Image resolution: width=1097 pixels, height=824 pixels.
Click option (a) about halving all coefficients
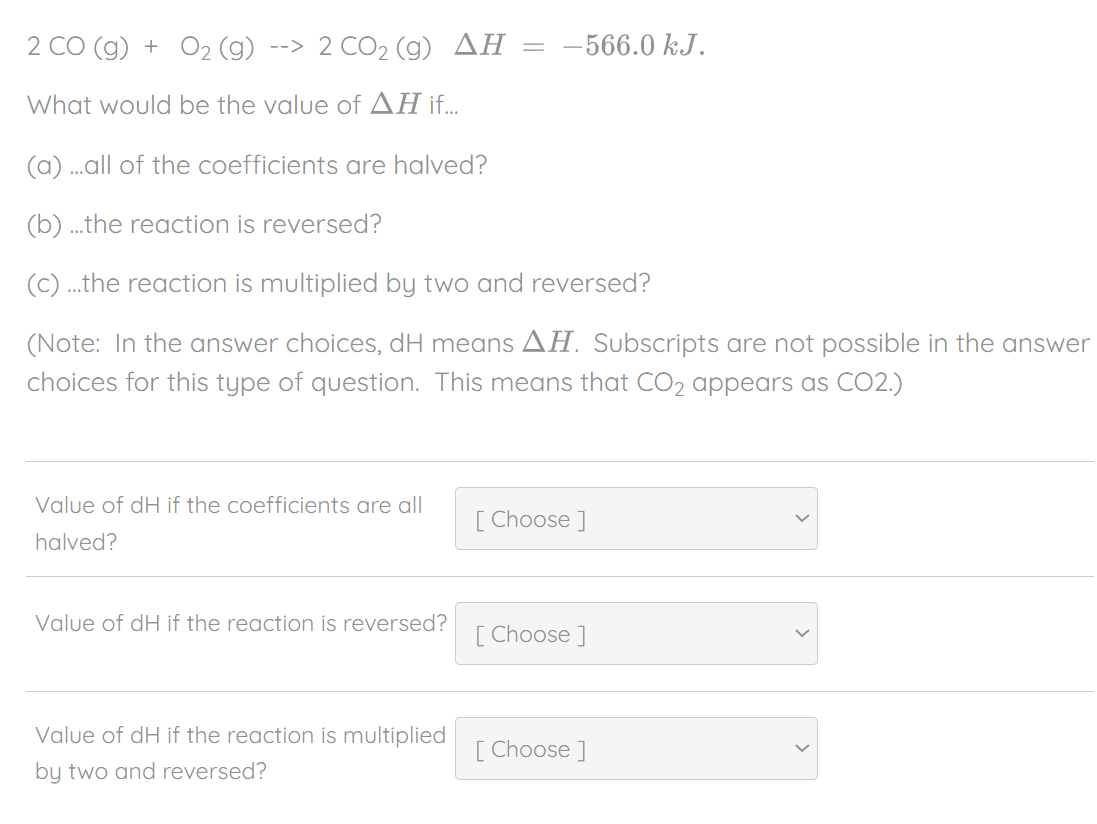[x=256, y=165]
